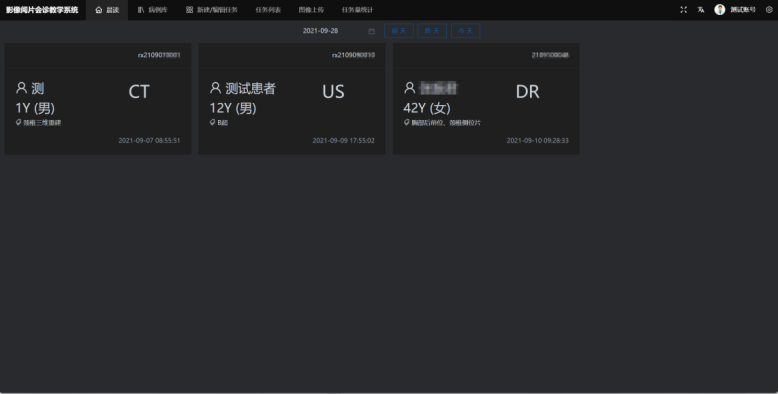This screenshot has width=778, height=394.
Task: Go to 新建/编辑任务 menu item
Action: point(212,10)
